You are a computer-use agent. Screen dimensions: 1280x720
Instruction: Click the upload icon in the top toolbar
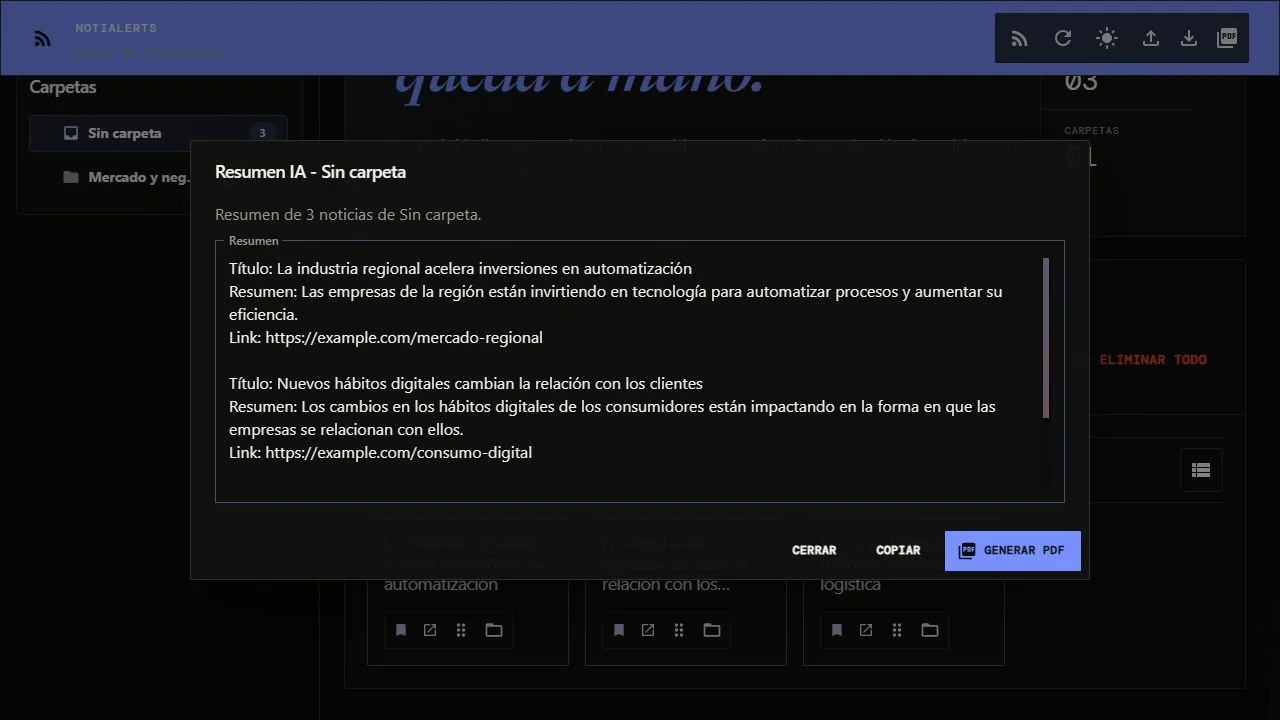pos(1151,38)
